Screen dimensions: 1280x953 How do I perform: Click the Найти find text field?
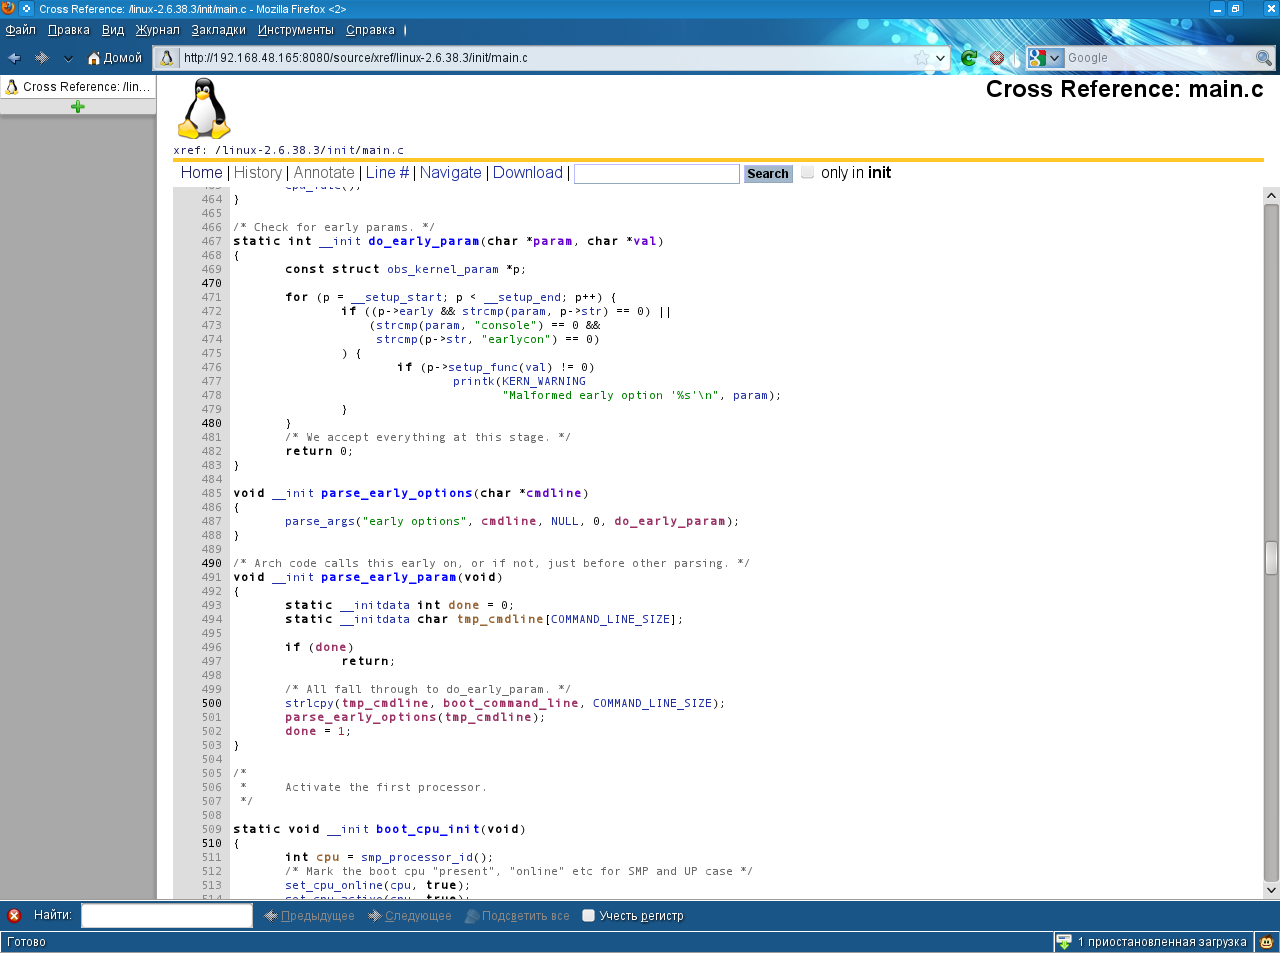[166, 915]
